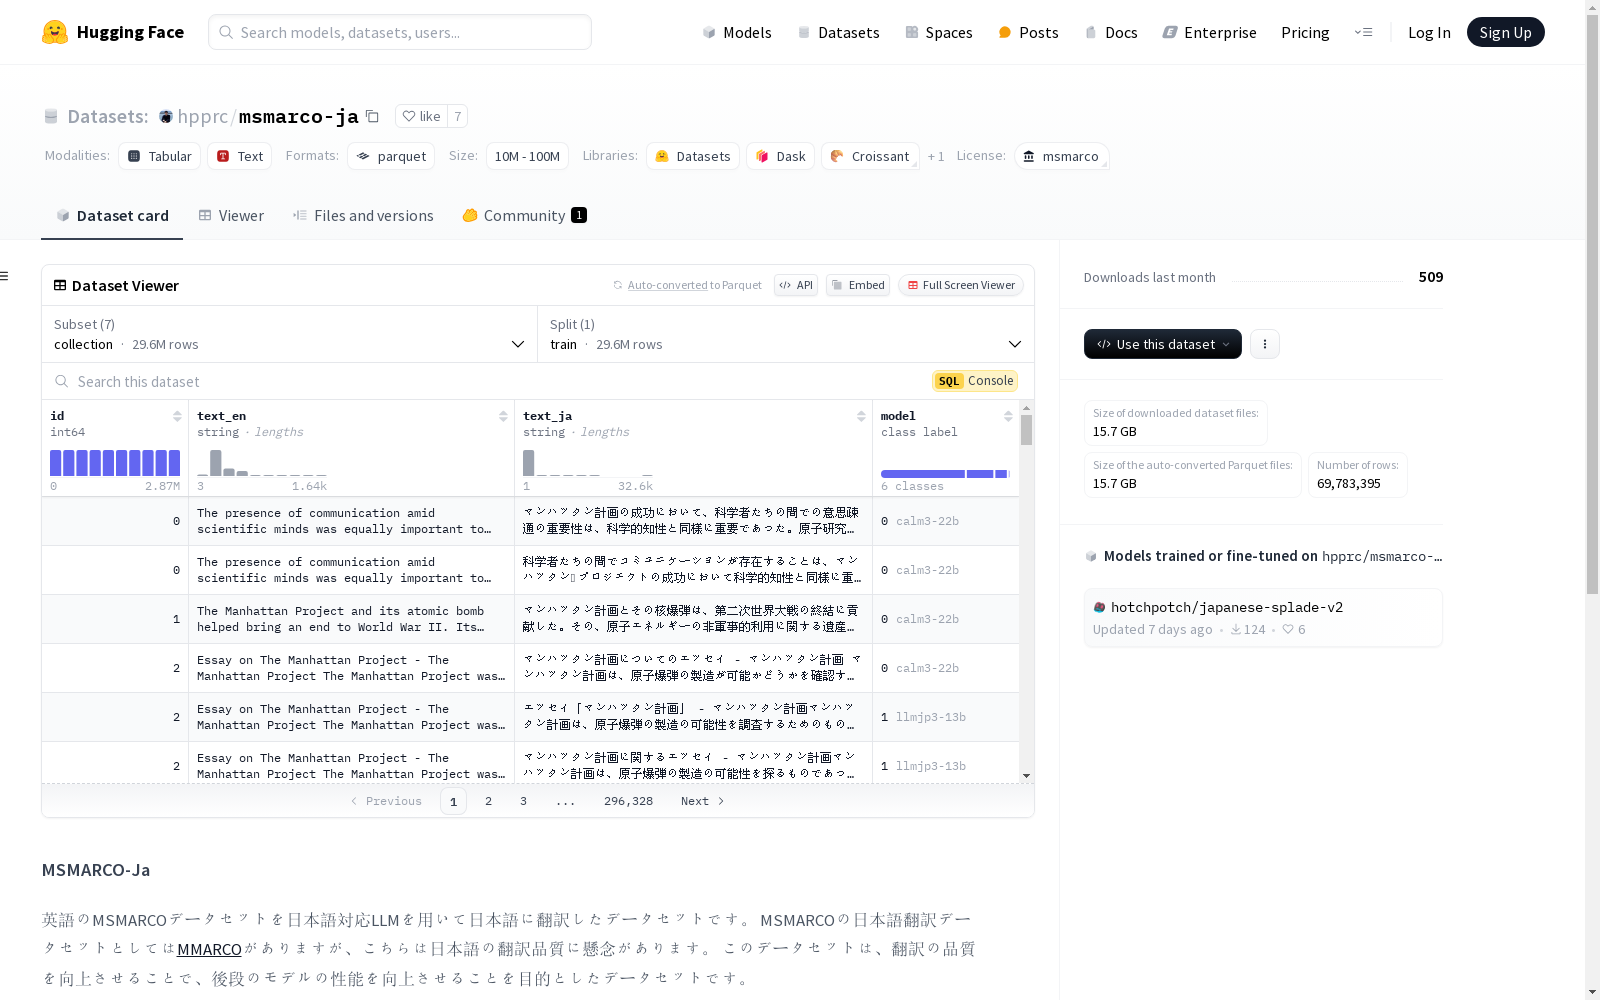
Task: Expand the +1 more libraries
Action: click(x=936, y=156)
